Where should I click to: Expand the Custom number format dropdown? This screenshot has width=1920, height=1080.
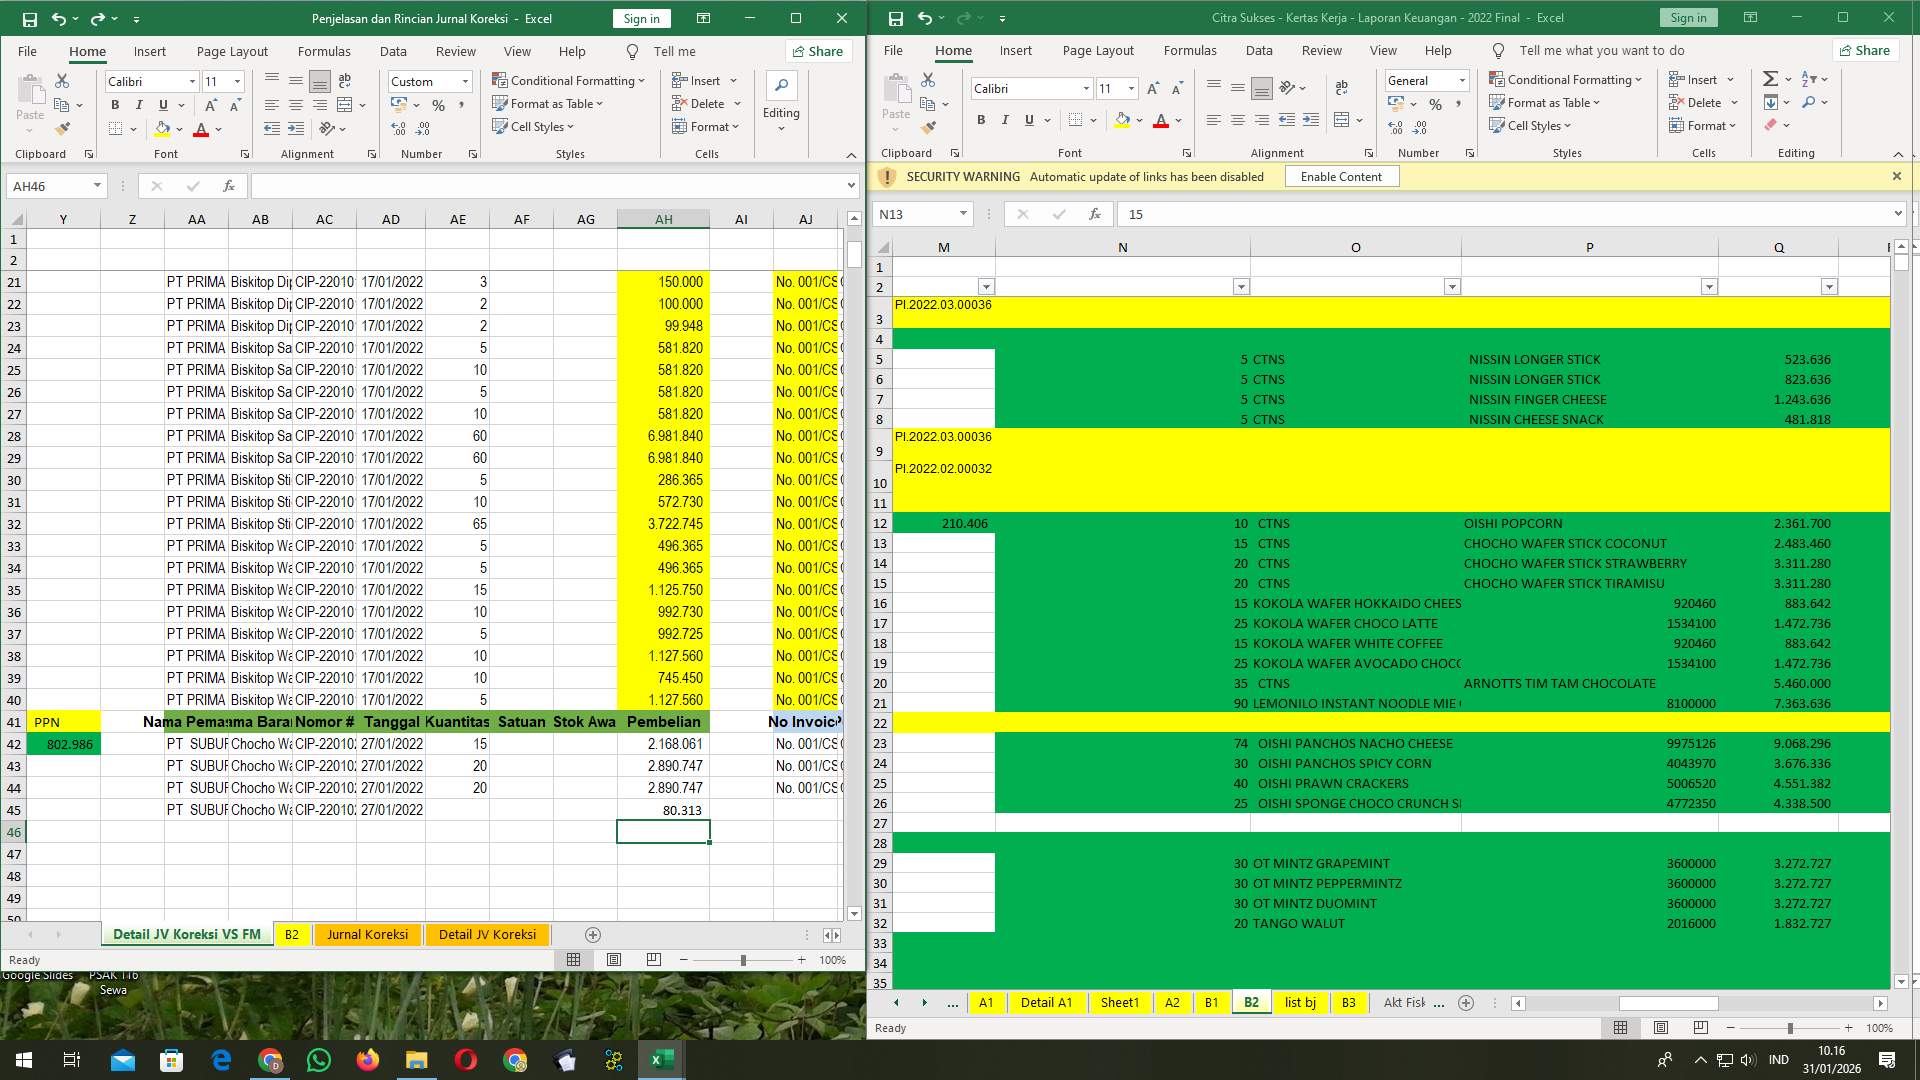pos(465,81)
